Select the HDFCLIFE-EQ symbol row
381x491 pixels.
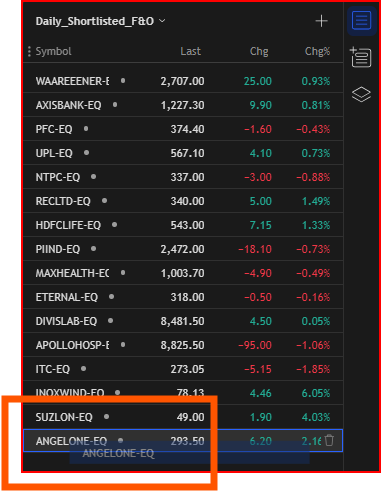183,225
